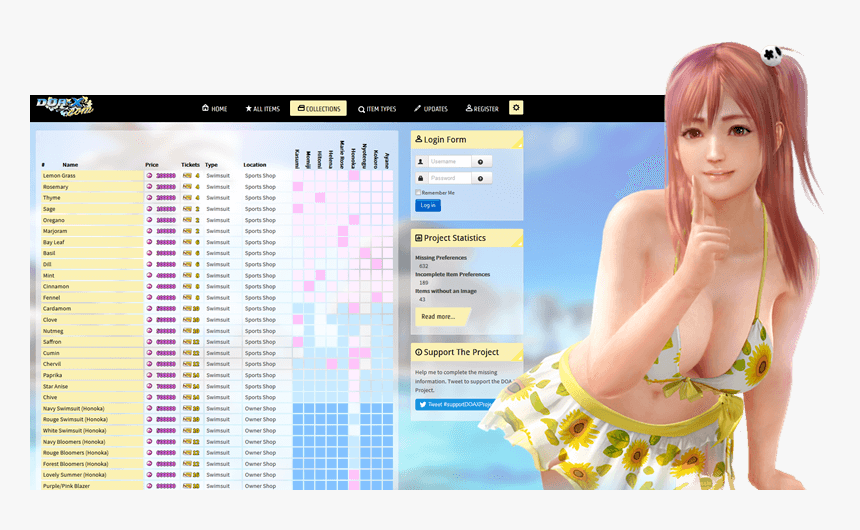Click the Tickets column header
Image resolution: width=860 pixels, height=530 pixels.
click(x=190, y=165)
